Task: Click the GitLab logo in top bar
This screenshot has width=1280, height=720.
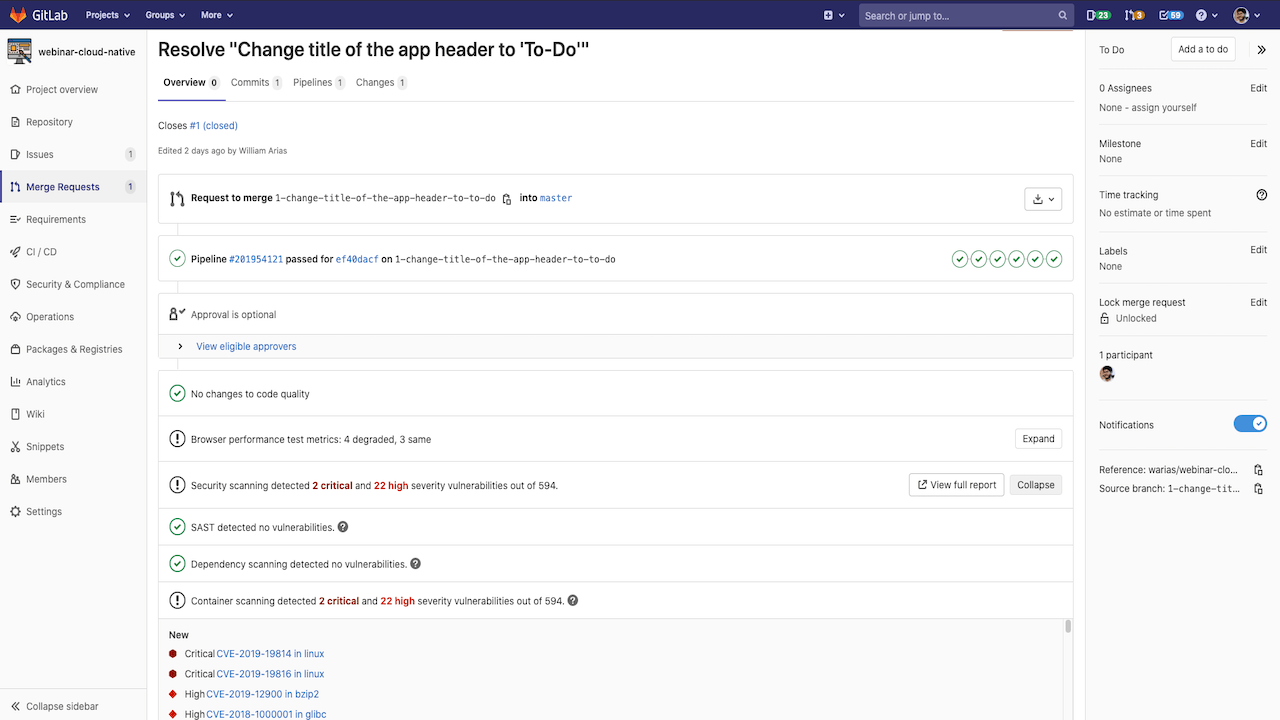Action: pos(40,15)
